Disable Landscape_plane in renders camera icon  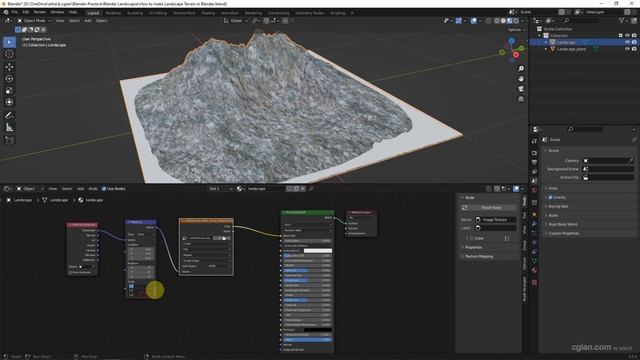(x=634, y=49)
